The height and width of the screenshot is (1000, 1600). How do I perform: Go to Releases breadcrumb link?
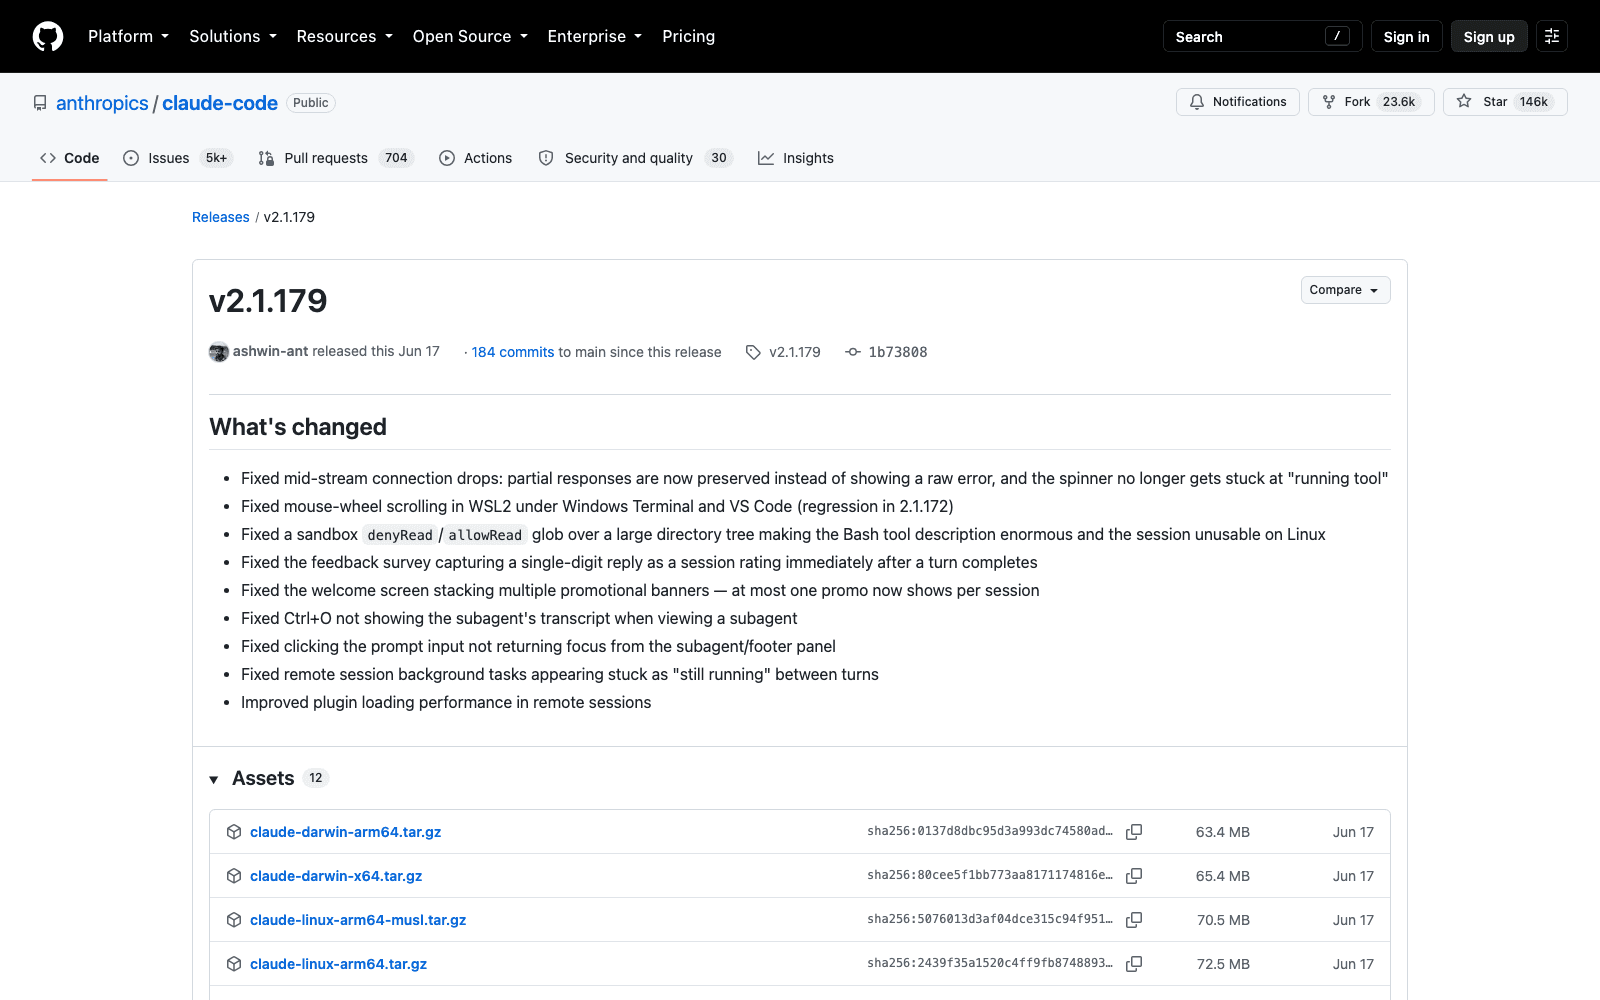point(220,217)
